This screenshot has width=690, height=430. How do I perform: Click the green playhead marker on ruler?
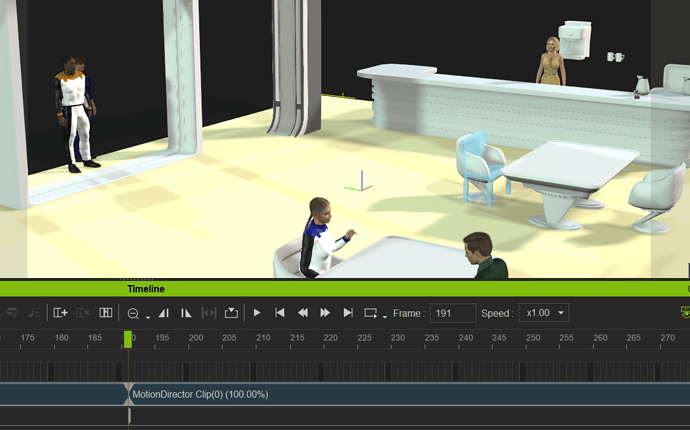point(128,339)
